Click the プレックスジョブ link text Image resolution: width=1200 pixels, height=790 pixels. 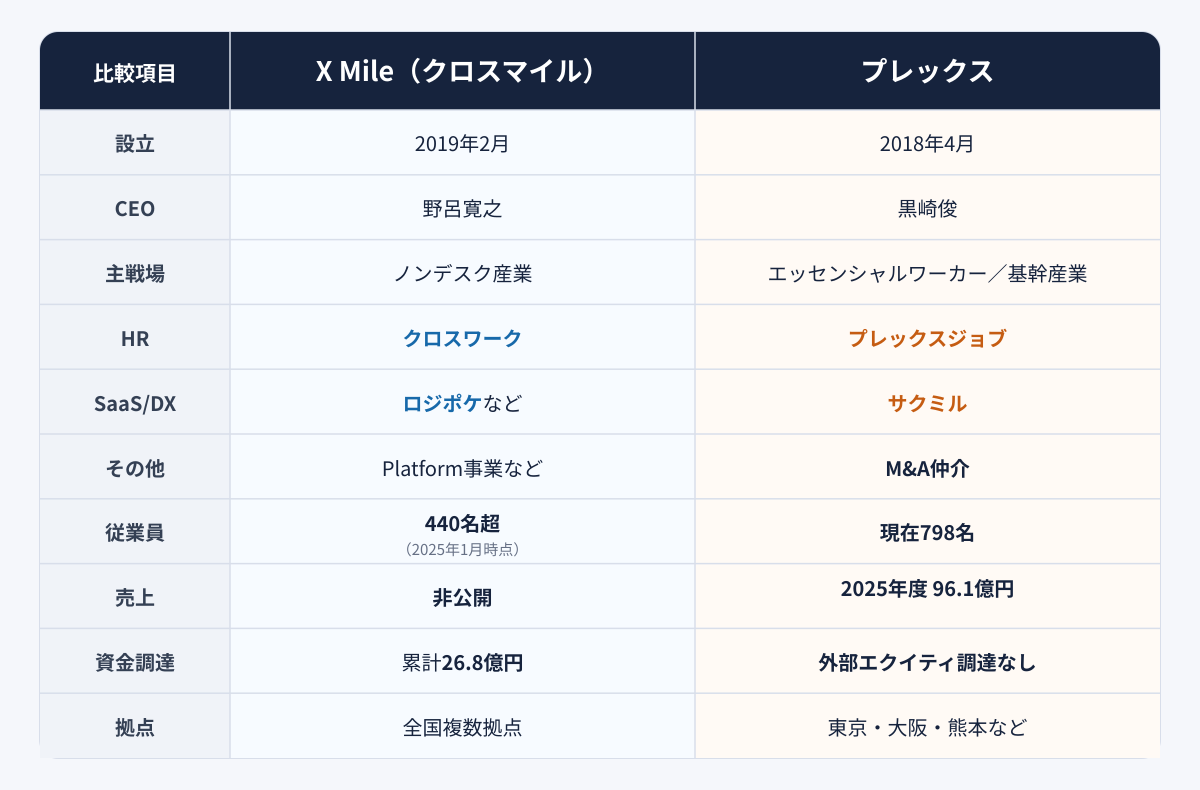pyautogui.click(x=927, y=338)
